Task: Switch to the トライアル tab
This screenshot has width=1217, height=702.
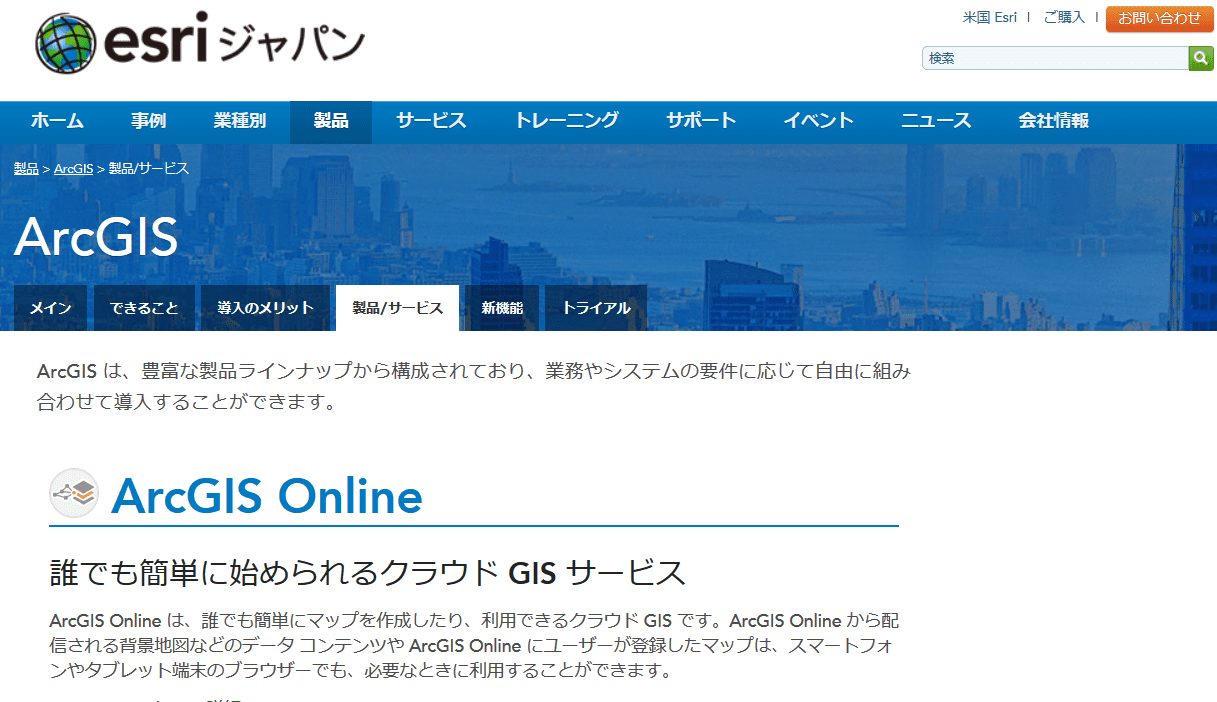Action: click(596, 308)
